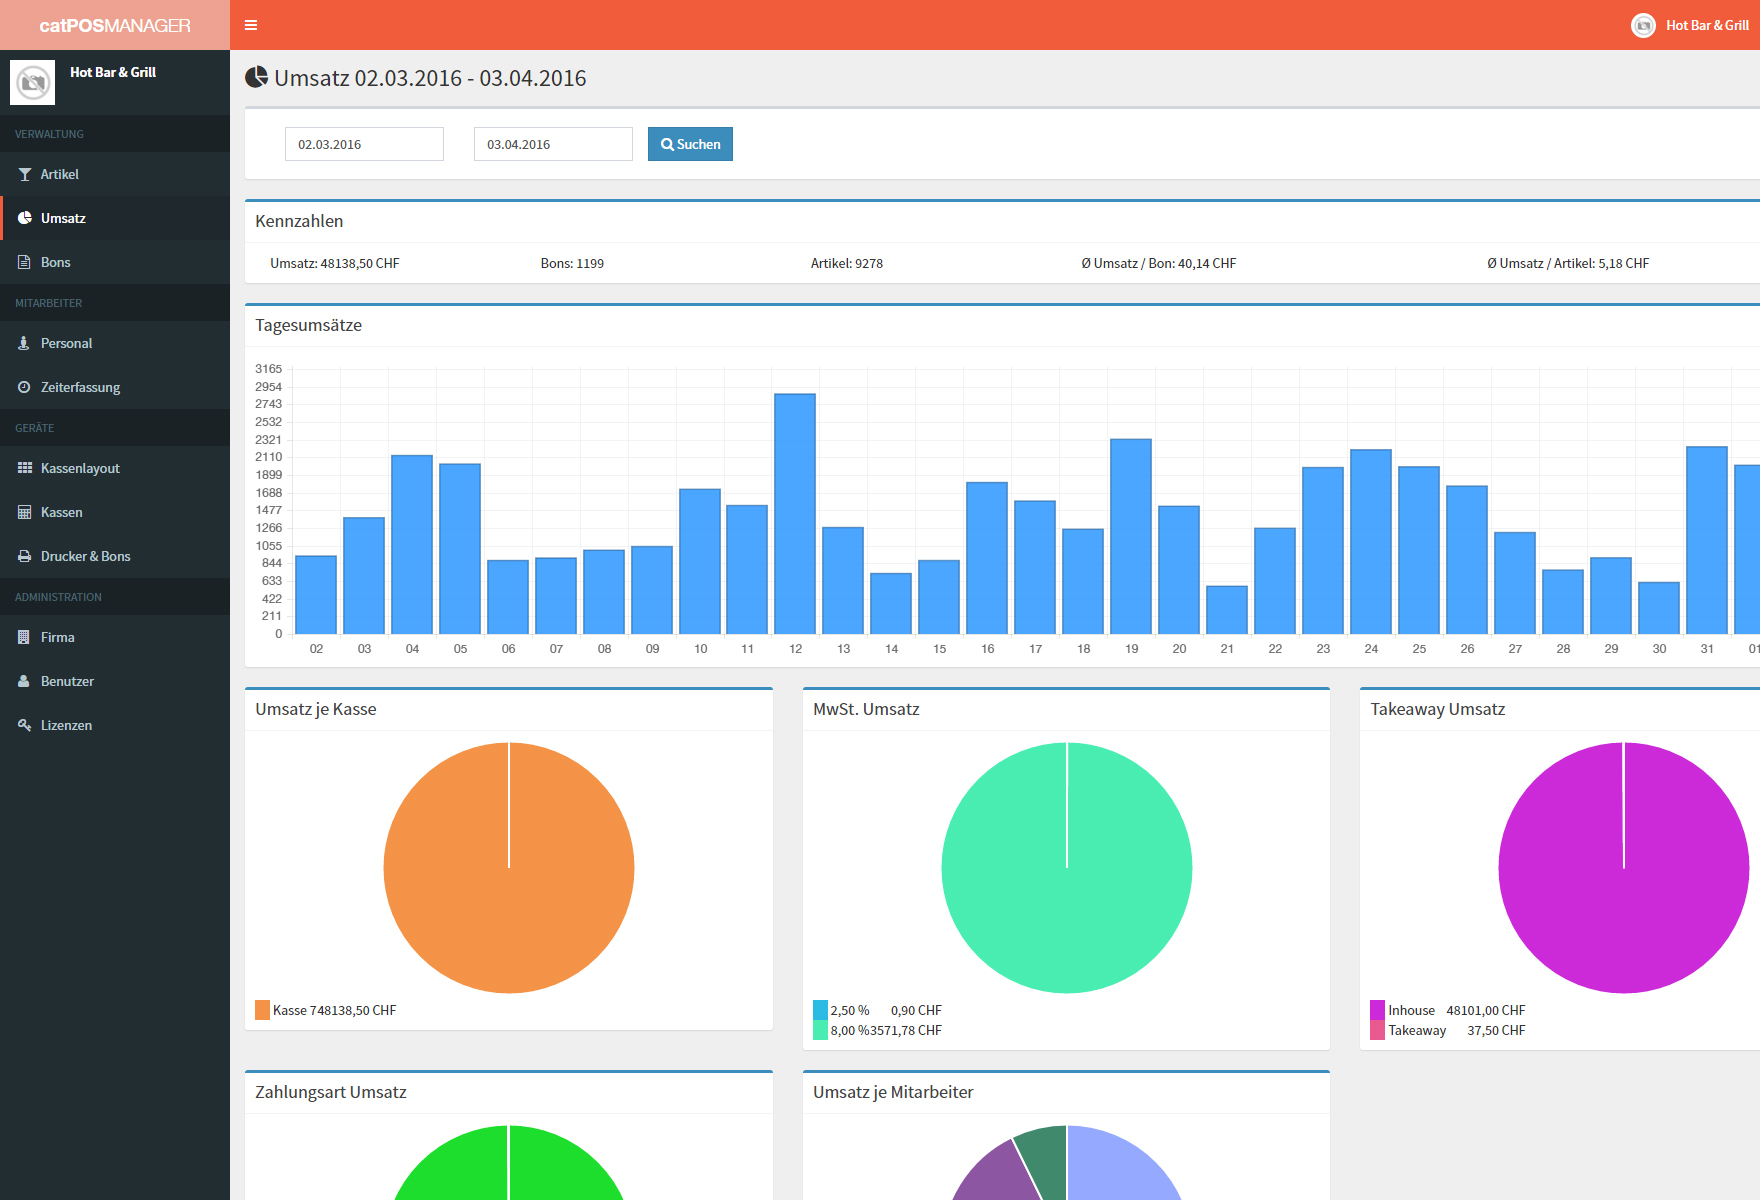Click the Zahlungsart Umsatz green pie

(509, 1163)
